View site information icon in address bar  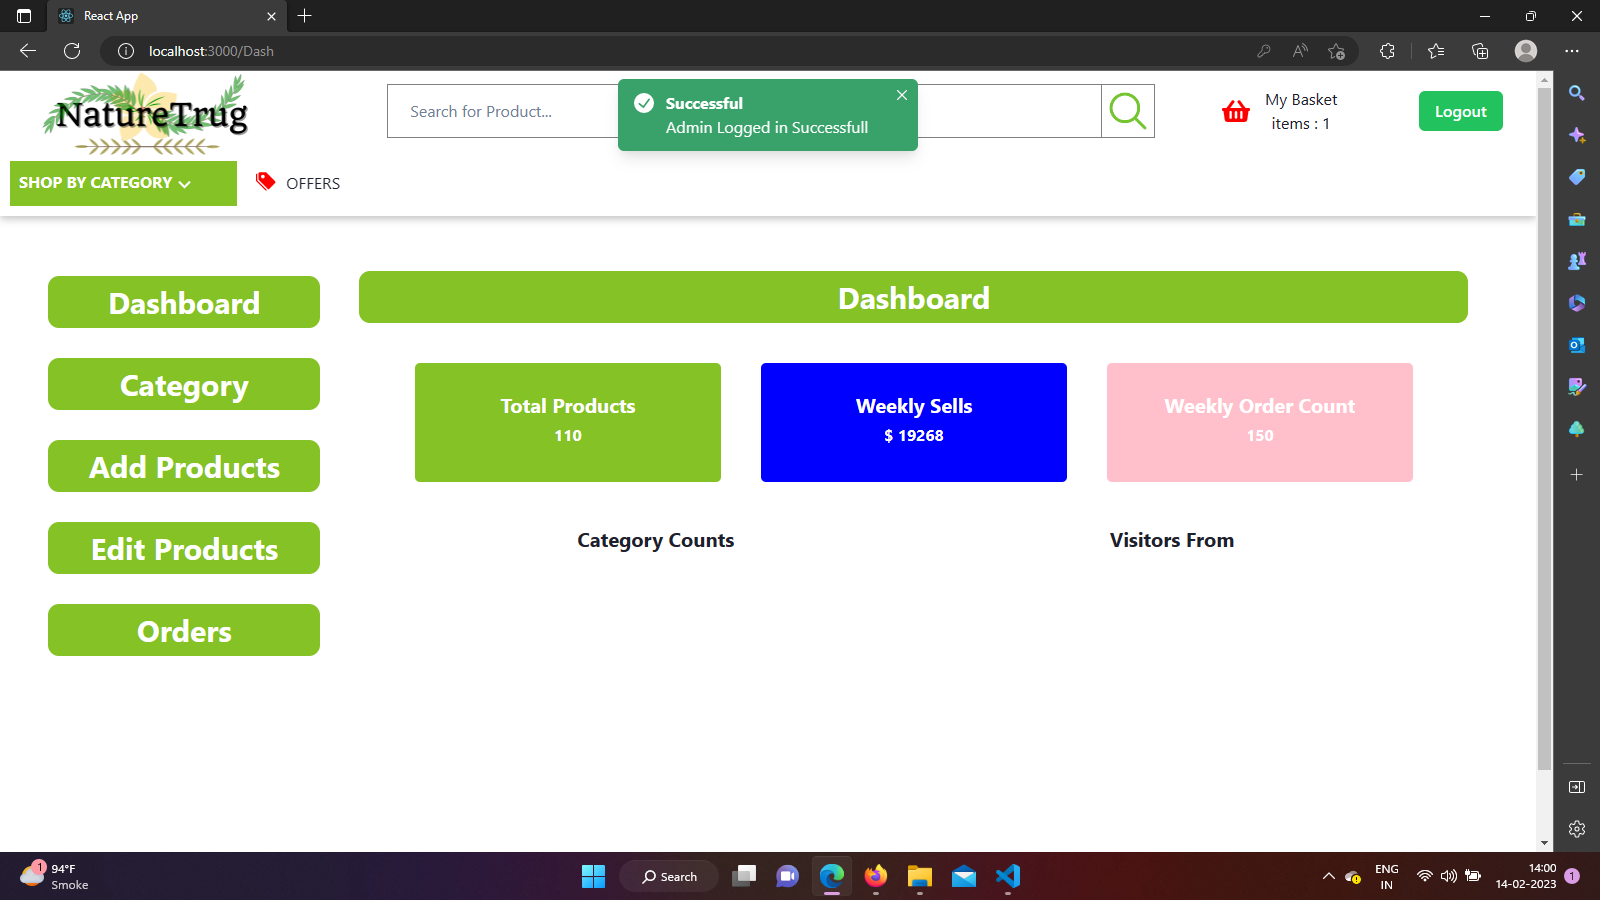coord(126,51)
